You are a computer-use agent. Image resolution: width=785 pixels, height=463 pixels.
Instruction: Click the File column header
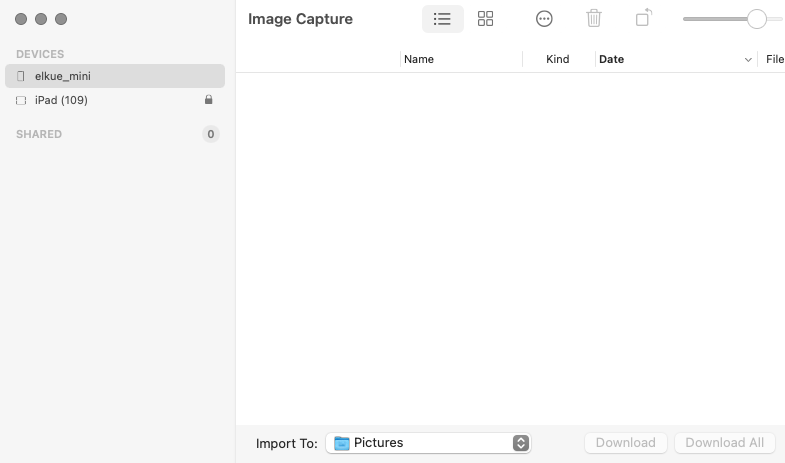click(x=774, y=59)
